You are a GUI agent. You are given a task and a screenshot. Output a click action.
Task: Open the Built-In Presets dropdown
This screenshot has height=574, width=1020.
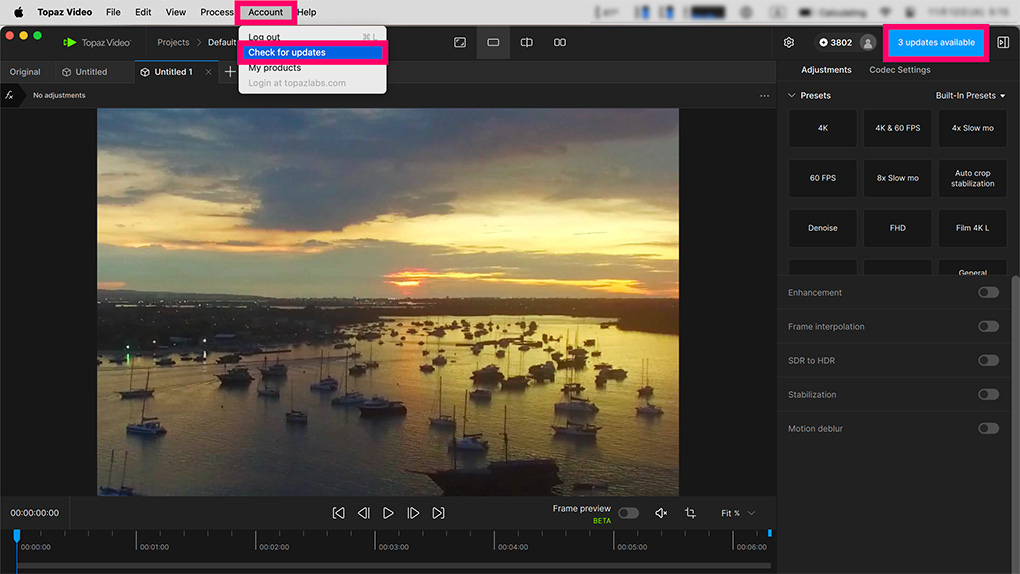coord(970,96)
